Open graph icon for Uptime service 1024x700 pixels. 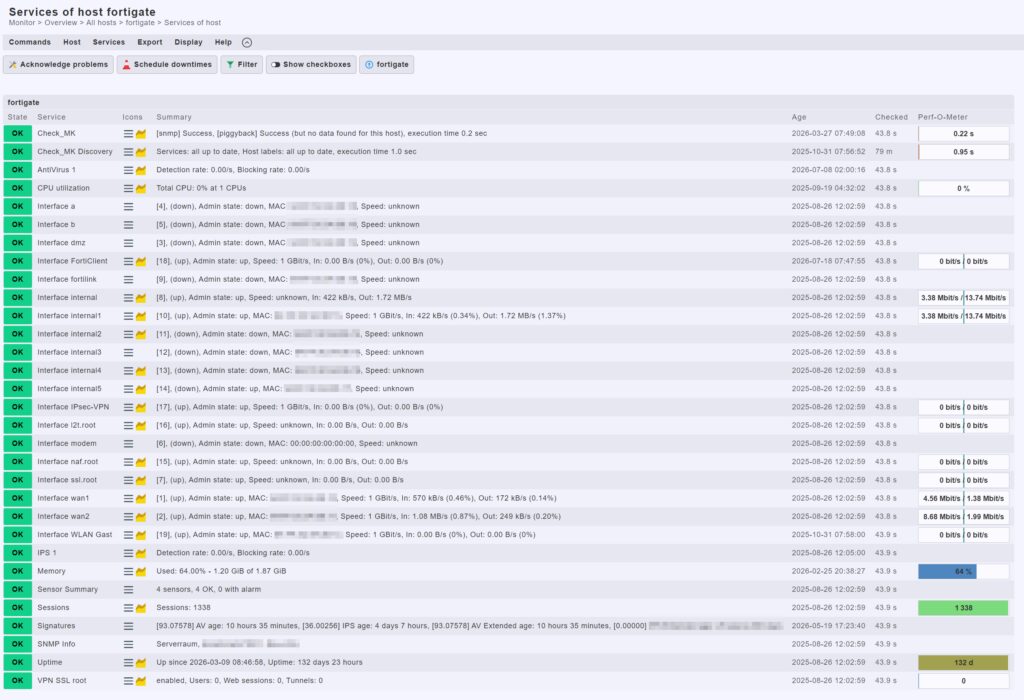point(141,663)
